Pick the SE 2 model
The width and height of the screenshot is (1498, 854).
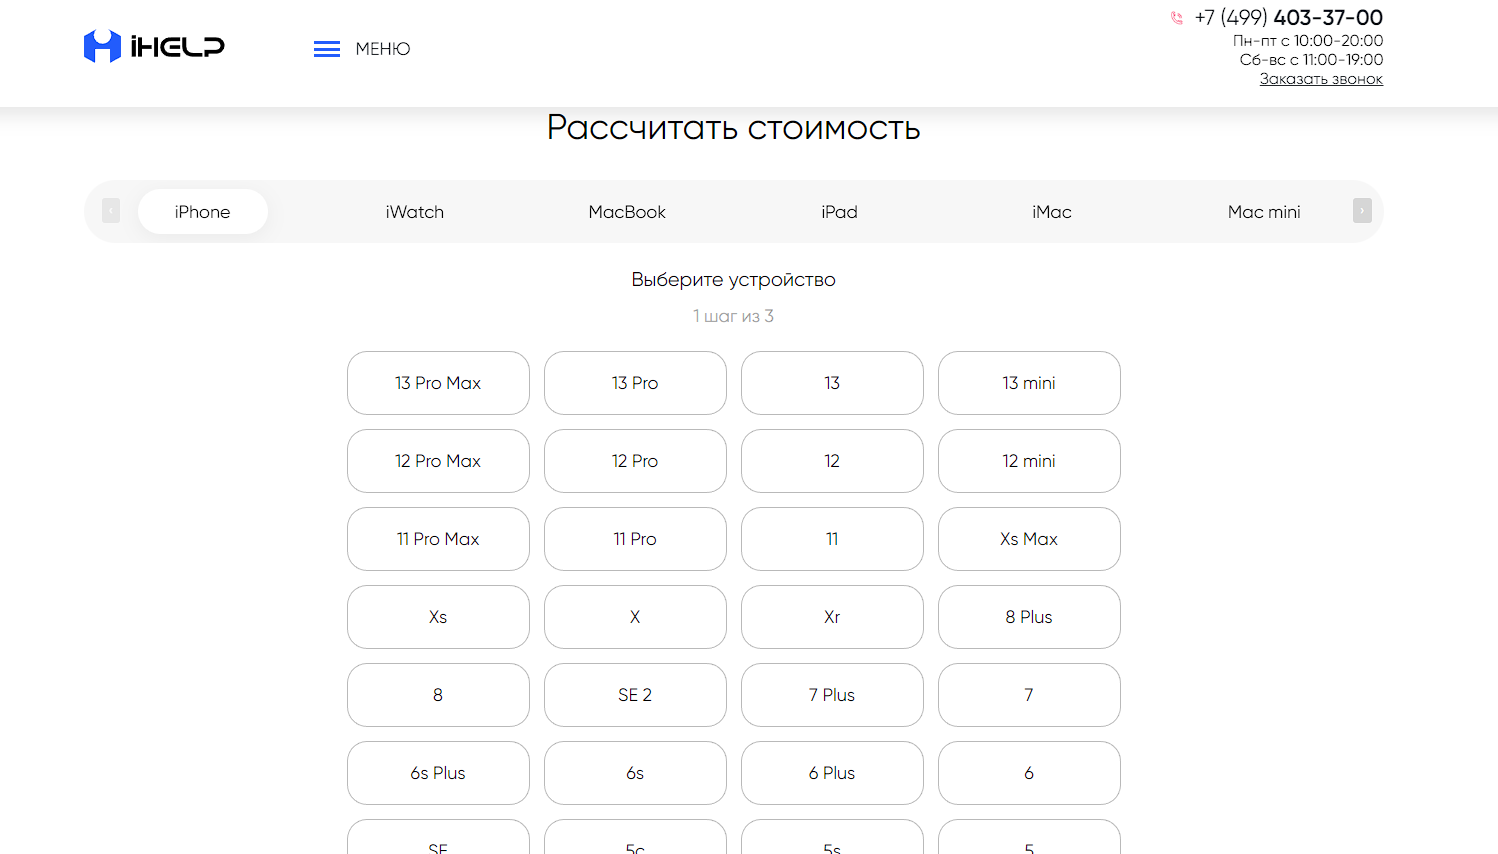(635, 695)
